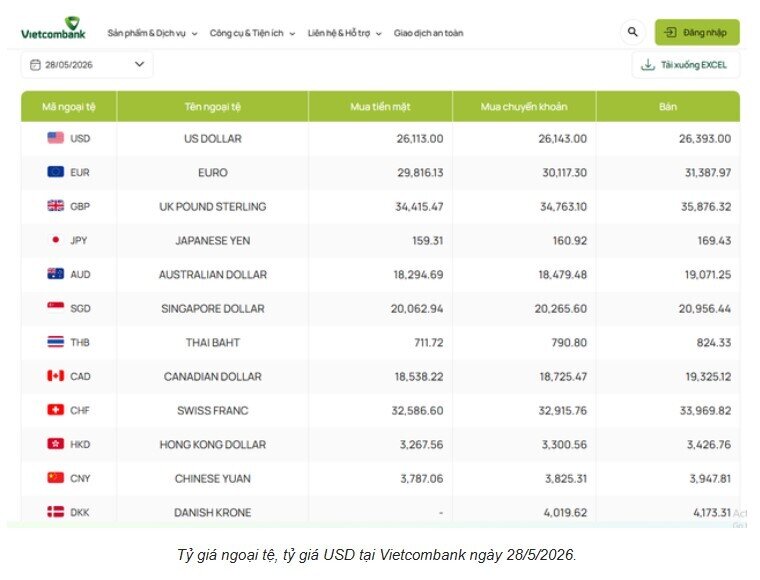Select CANADIAN DOLLAR name cell
This screenshot has width=760, height=580.
coord(213,376)
